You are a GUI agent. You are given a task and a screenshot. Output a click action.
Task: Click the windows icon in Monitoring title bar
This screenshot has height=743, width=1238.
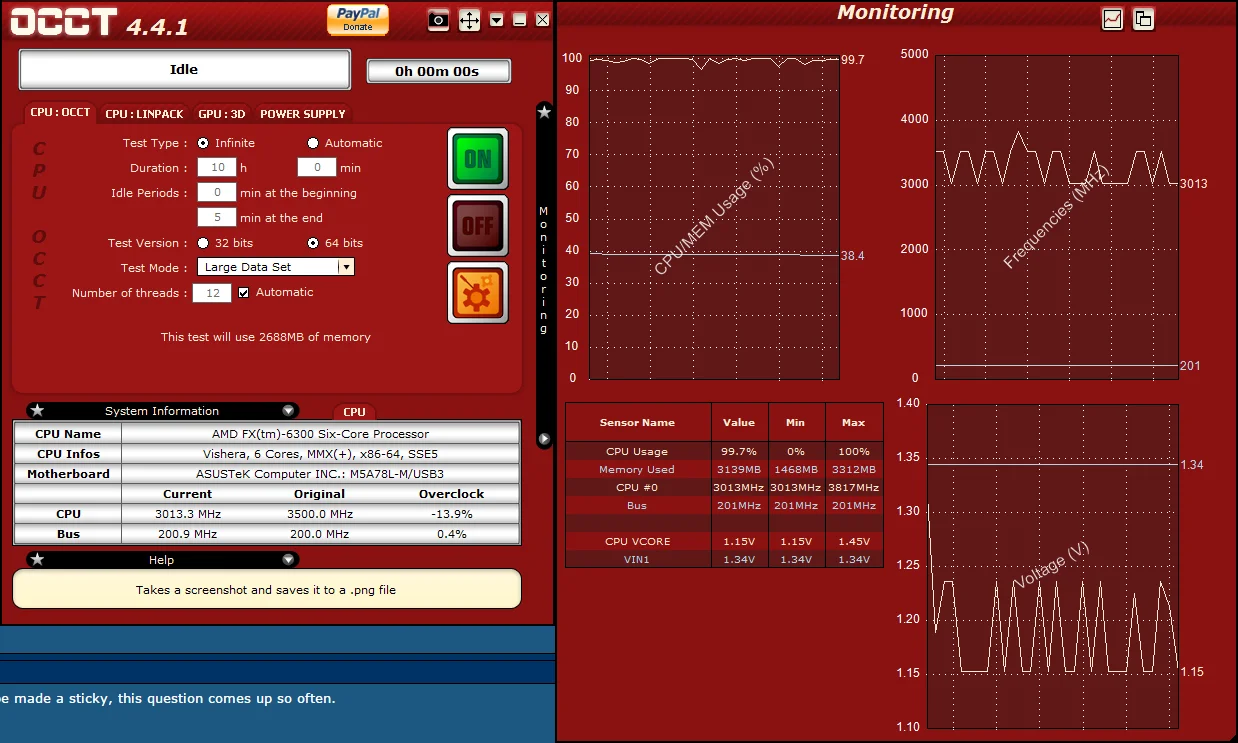click(1143, 19)
